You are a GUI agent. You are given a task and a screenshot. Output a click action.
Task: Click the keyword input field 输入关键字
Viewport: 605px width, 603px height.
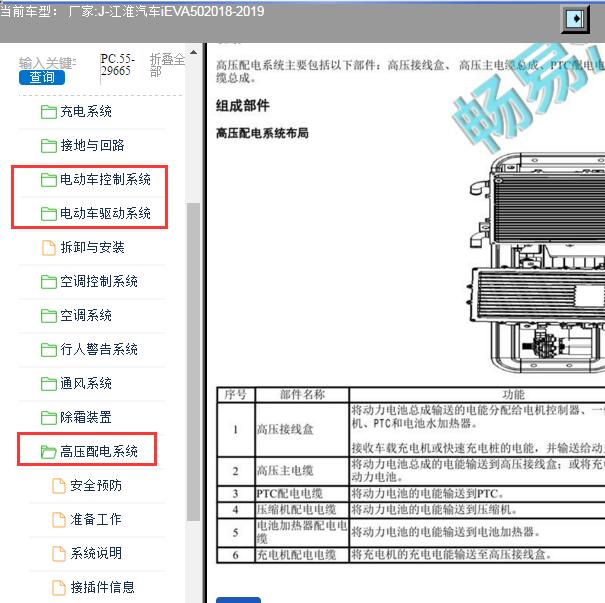pos(47,62)
